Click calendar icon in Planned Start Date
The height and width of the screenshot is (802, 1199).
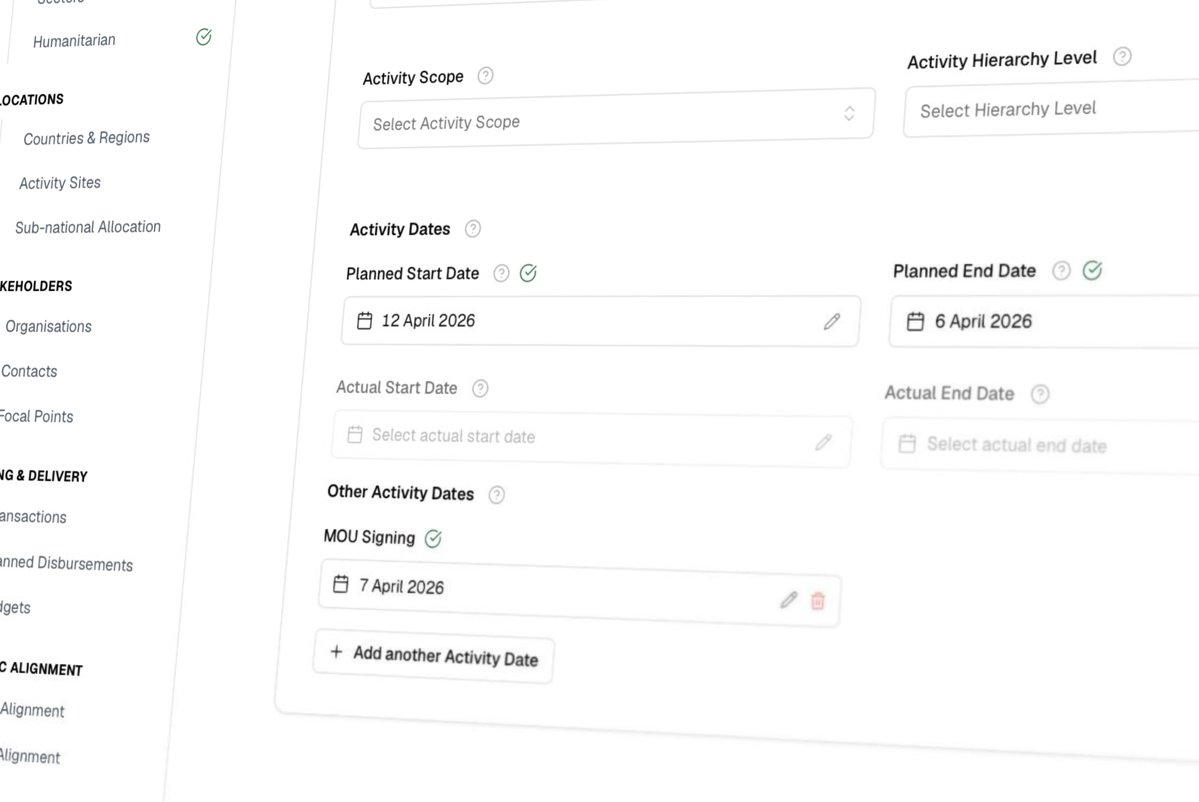(365, 320)
